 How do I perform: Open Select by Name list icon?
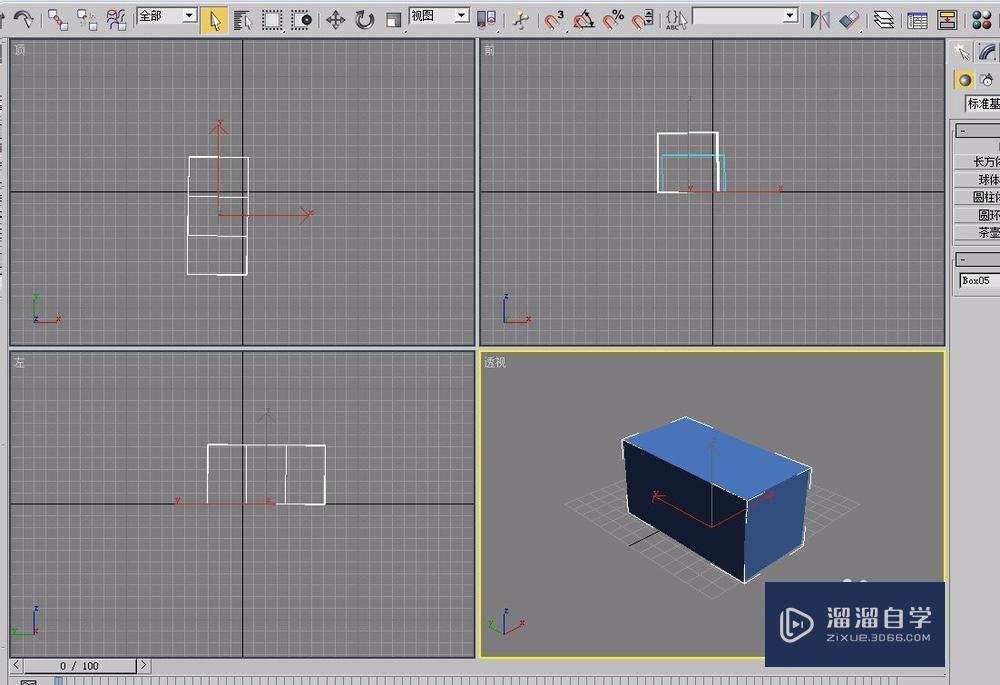[x=242, y=19]
